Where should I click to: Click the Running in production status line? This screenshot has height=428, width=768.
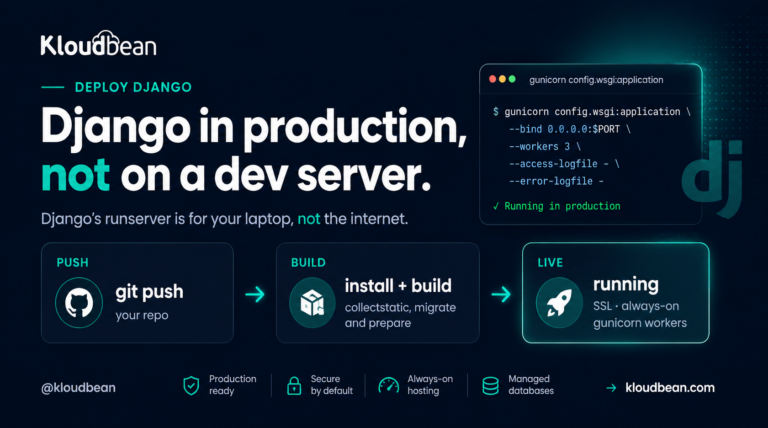(x=557, y=206)
